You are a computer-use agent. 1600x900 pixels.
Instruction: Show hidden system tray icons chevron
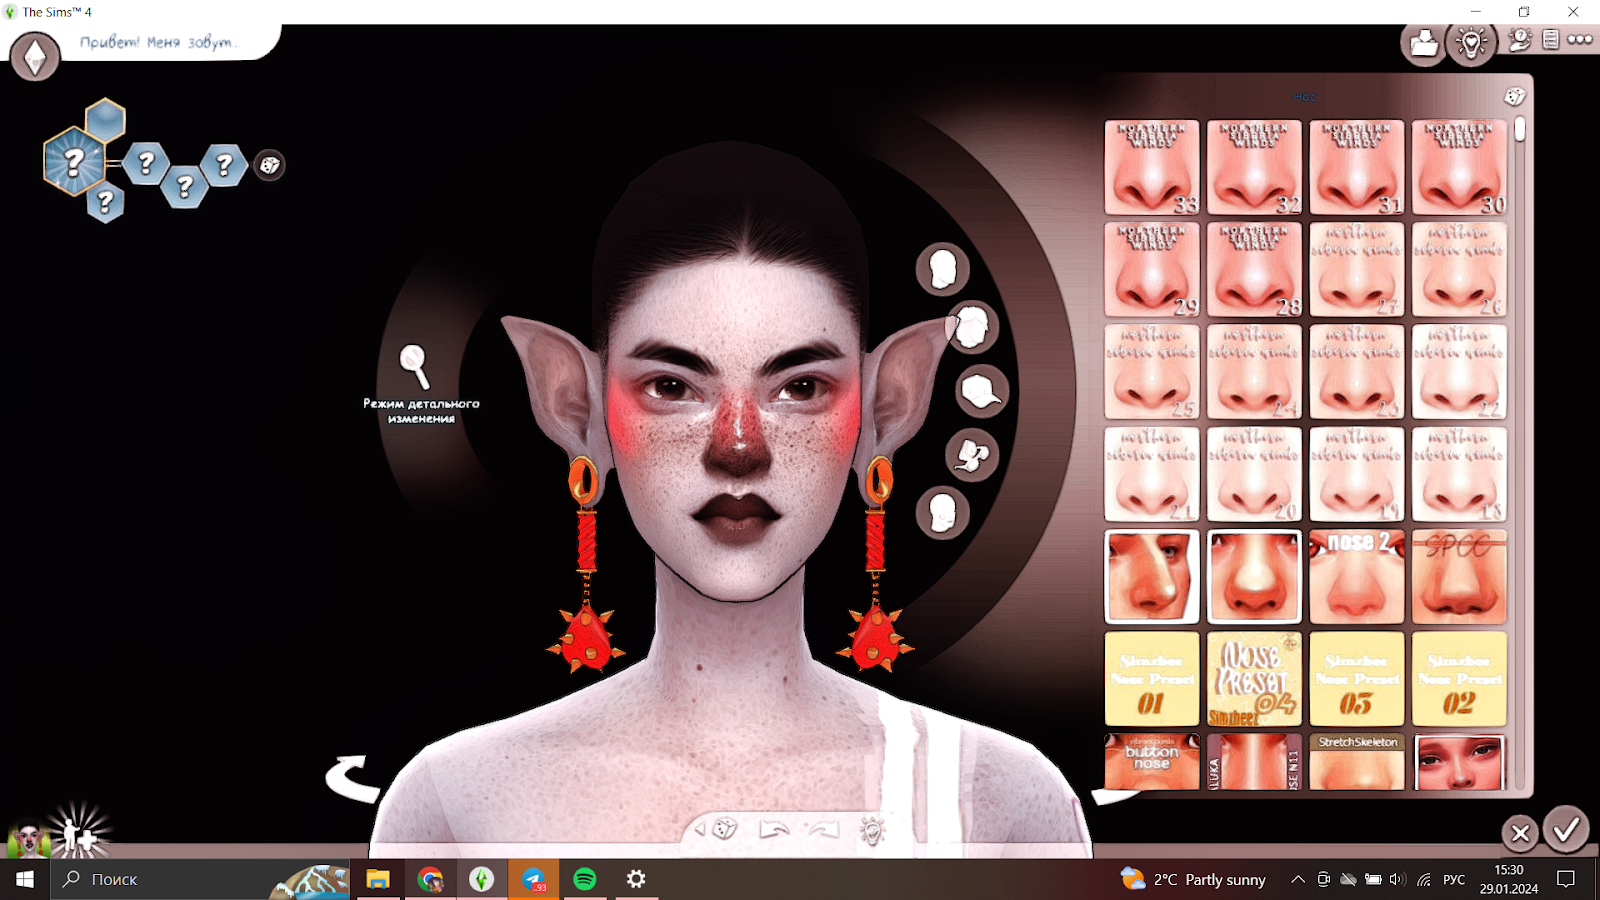[x=1297, y=879]
